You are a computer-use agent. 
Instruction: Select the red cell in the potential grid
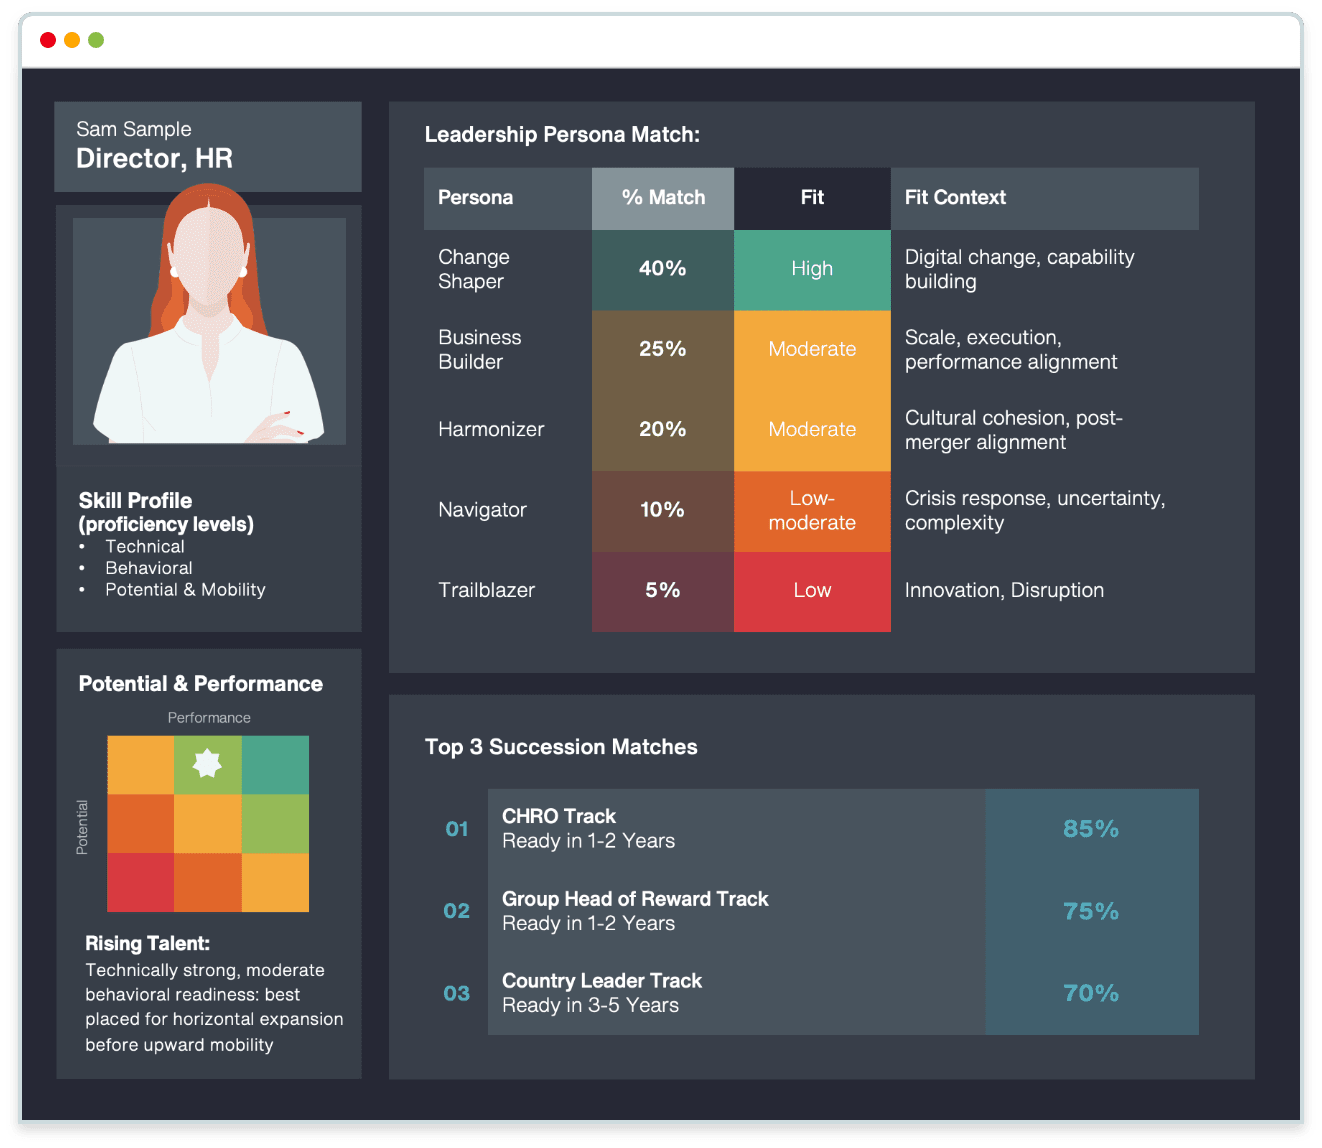pyautogui.click(x=139, y=883)
